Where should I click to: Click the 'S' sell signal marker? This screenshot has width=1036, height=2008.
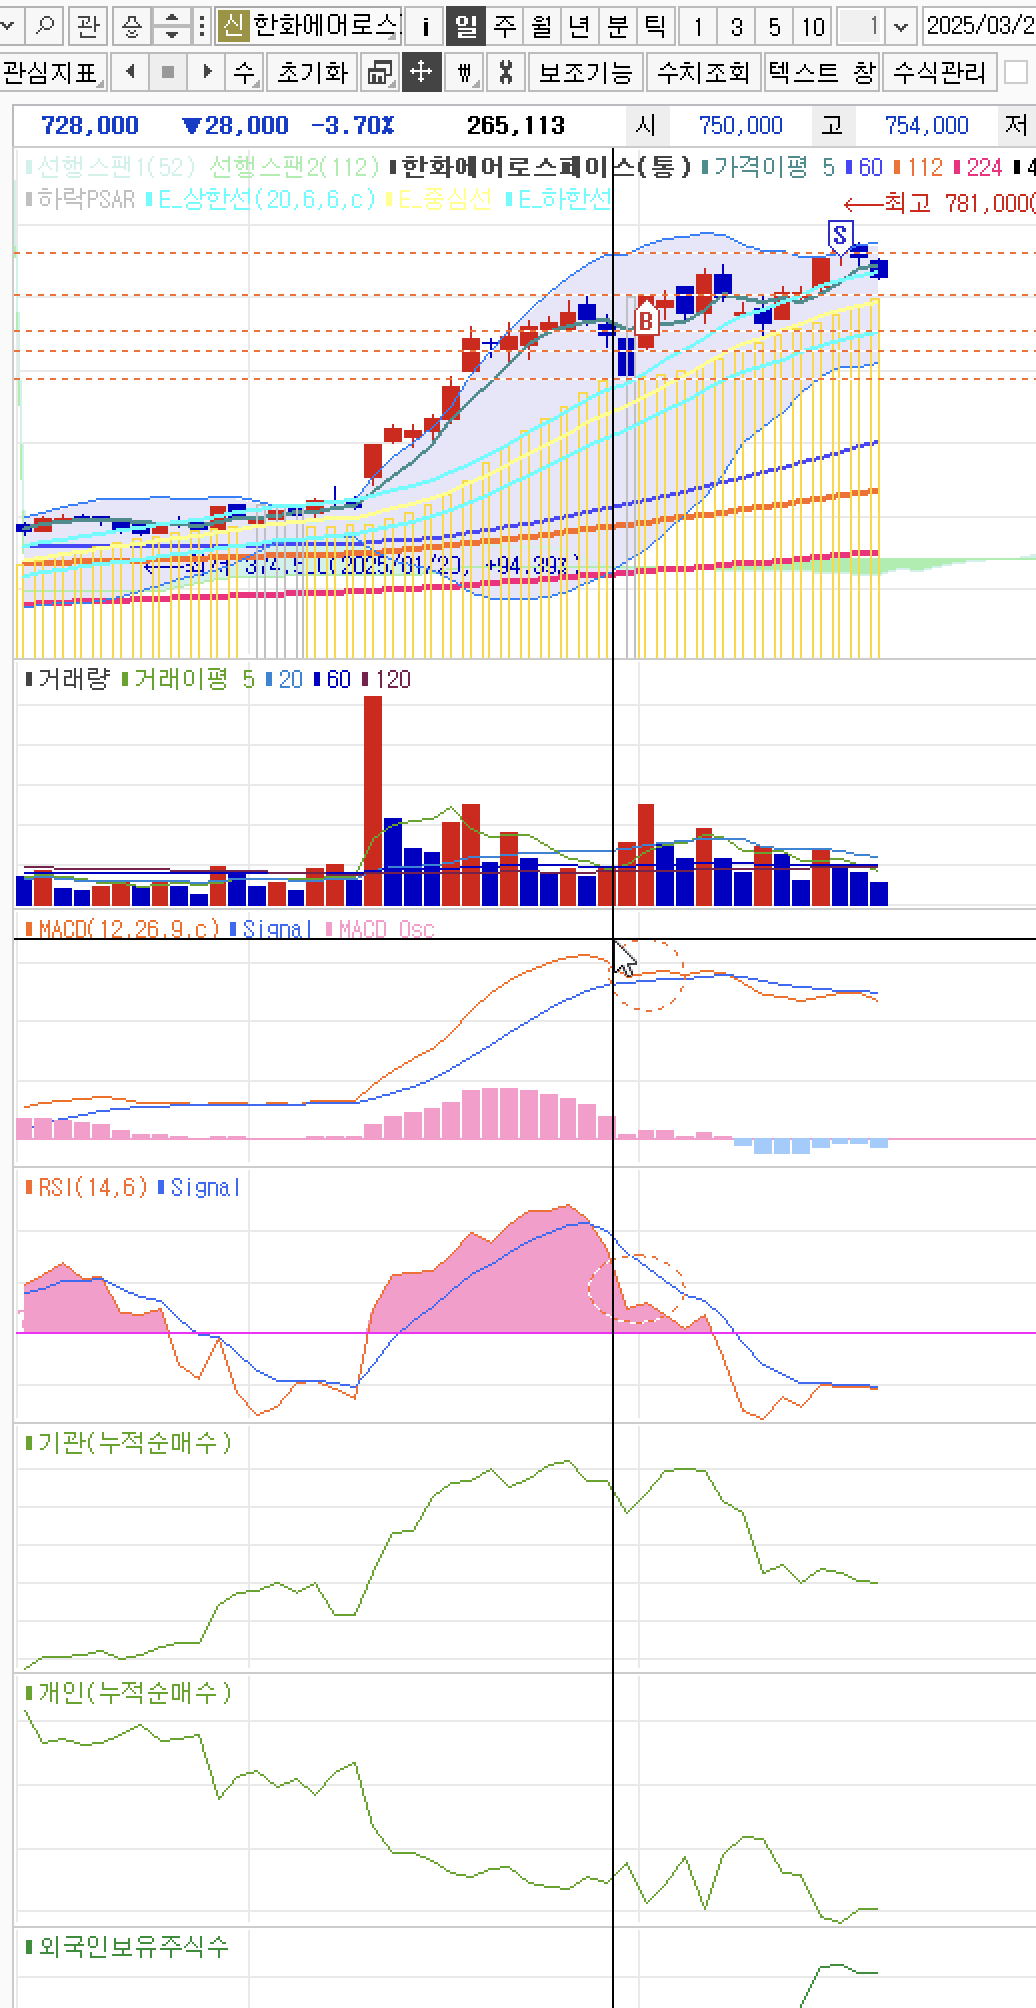[840, 235]
